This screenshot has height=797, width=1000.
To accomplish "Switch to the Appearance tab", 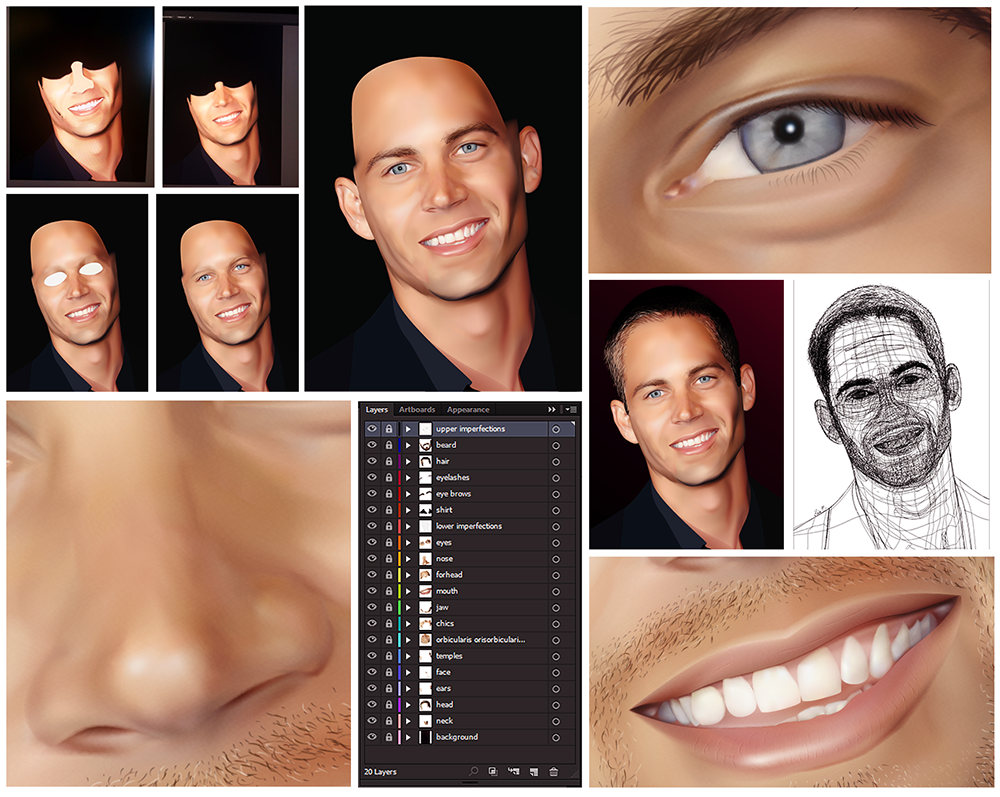I will click(x=468, y=409).
